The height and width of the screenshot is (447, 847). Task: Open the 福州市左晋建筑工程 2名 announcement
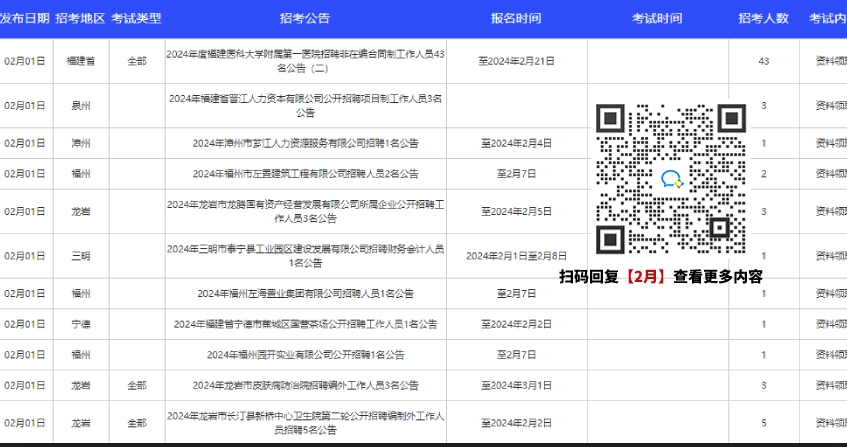pyautogui.click(x=306, y=174)
